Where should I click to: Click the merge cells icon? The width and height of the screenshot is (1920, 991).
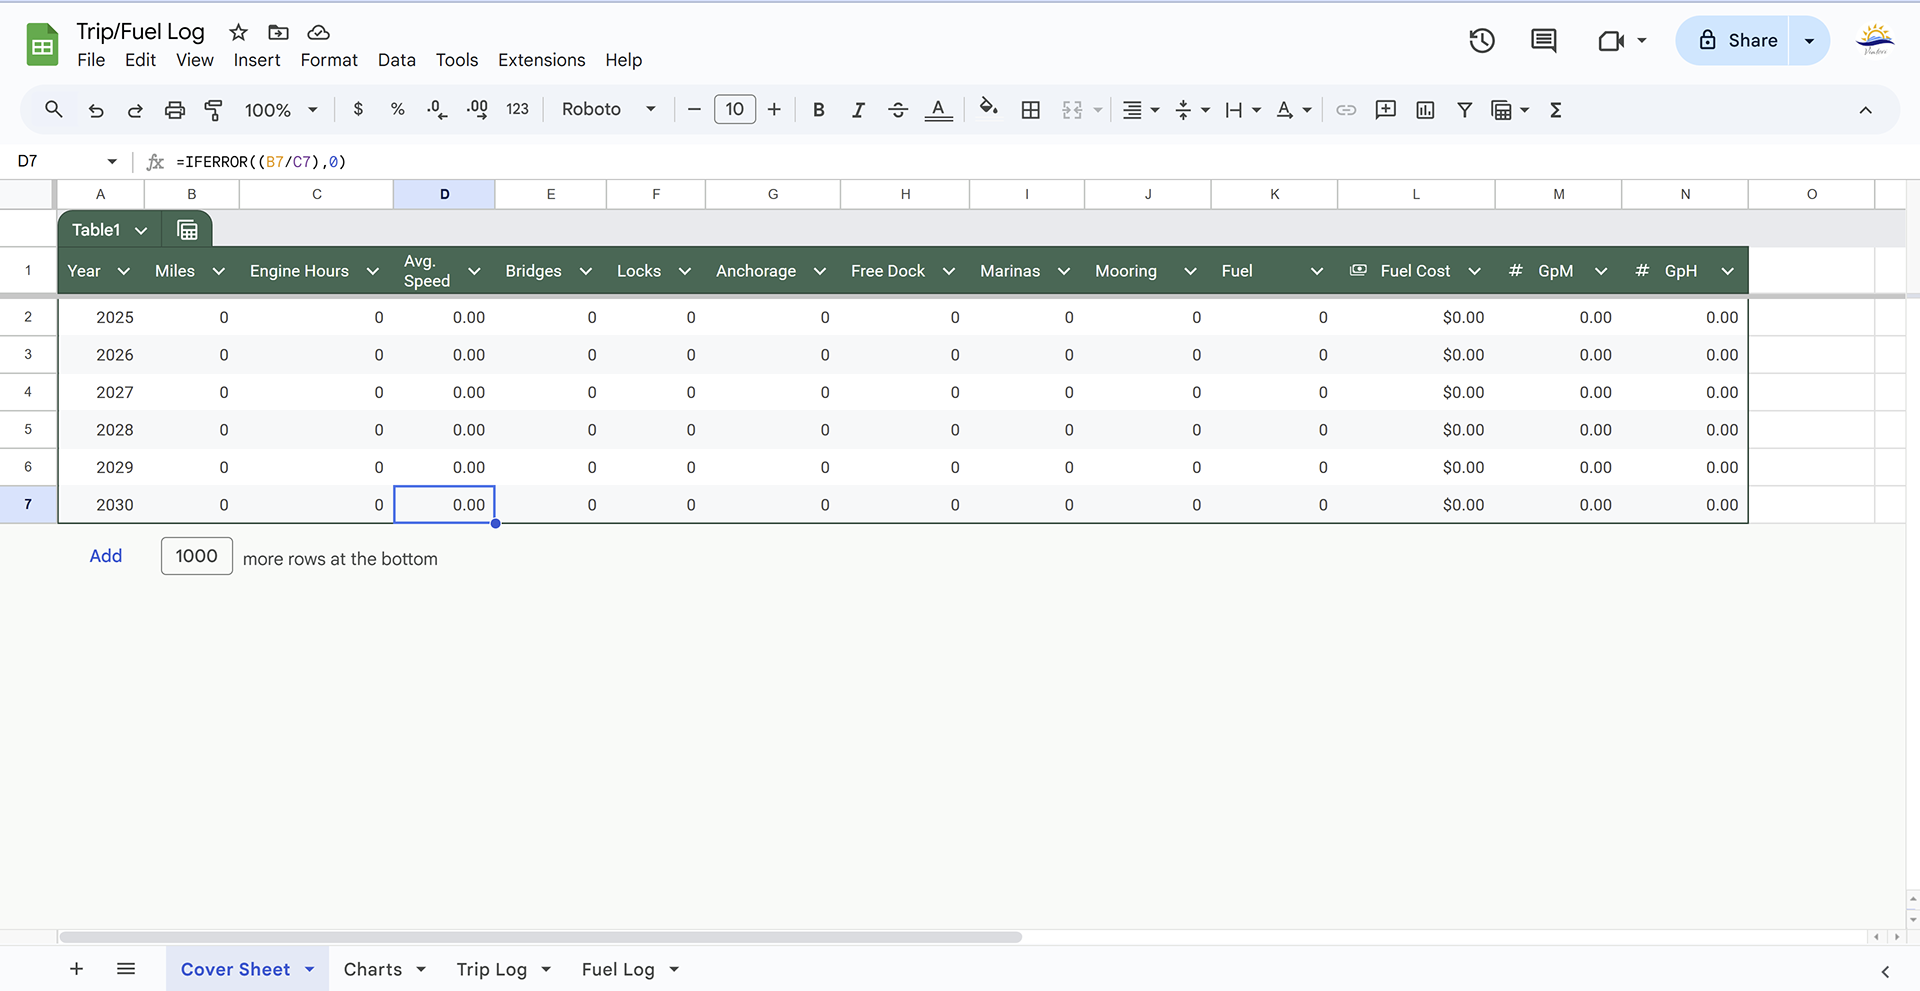(1072, 110)
